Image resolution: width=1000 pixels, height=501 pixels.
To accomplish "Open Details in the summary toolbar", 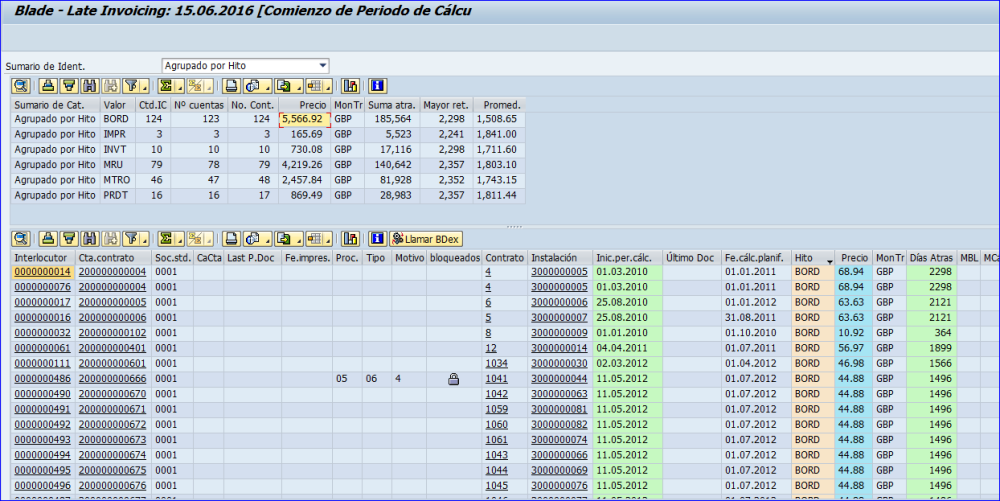I will point(21,86).
